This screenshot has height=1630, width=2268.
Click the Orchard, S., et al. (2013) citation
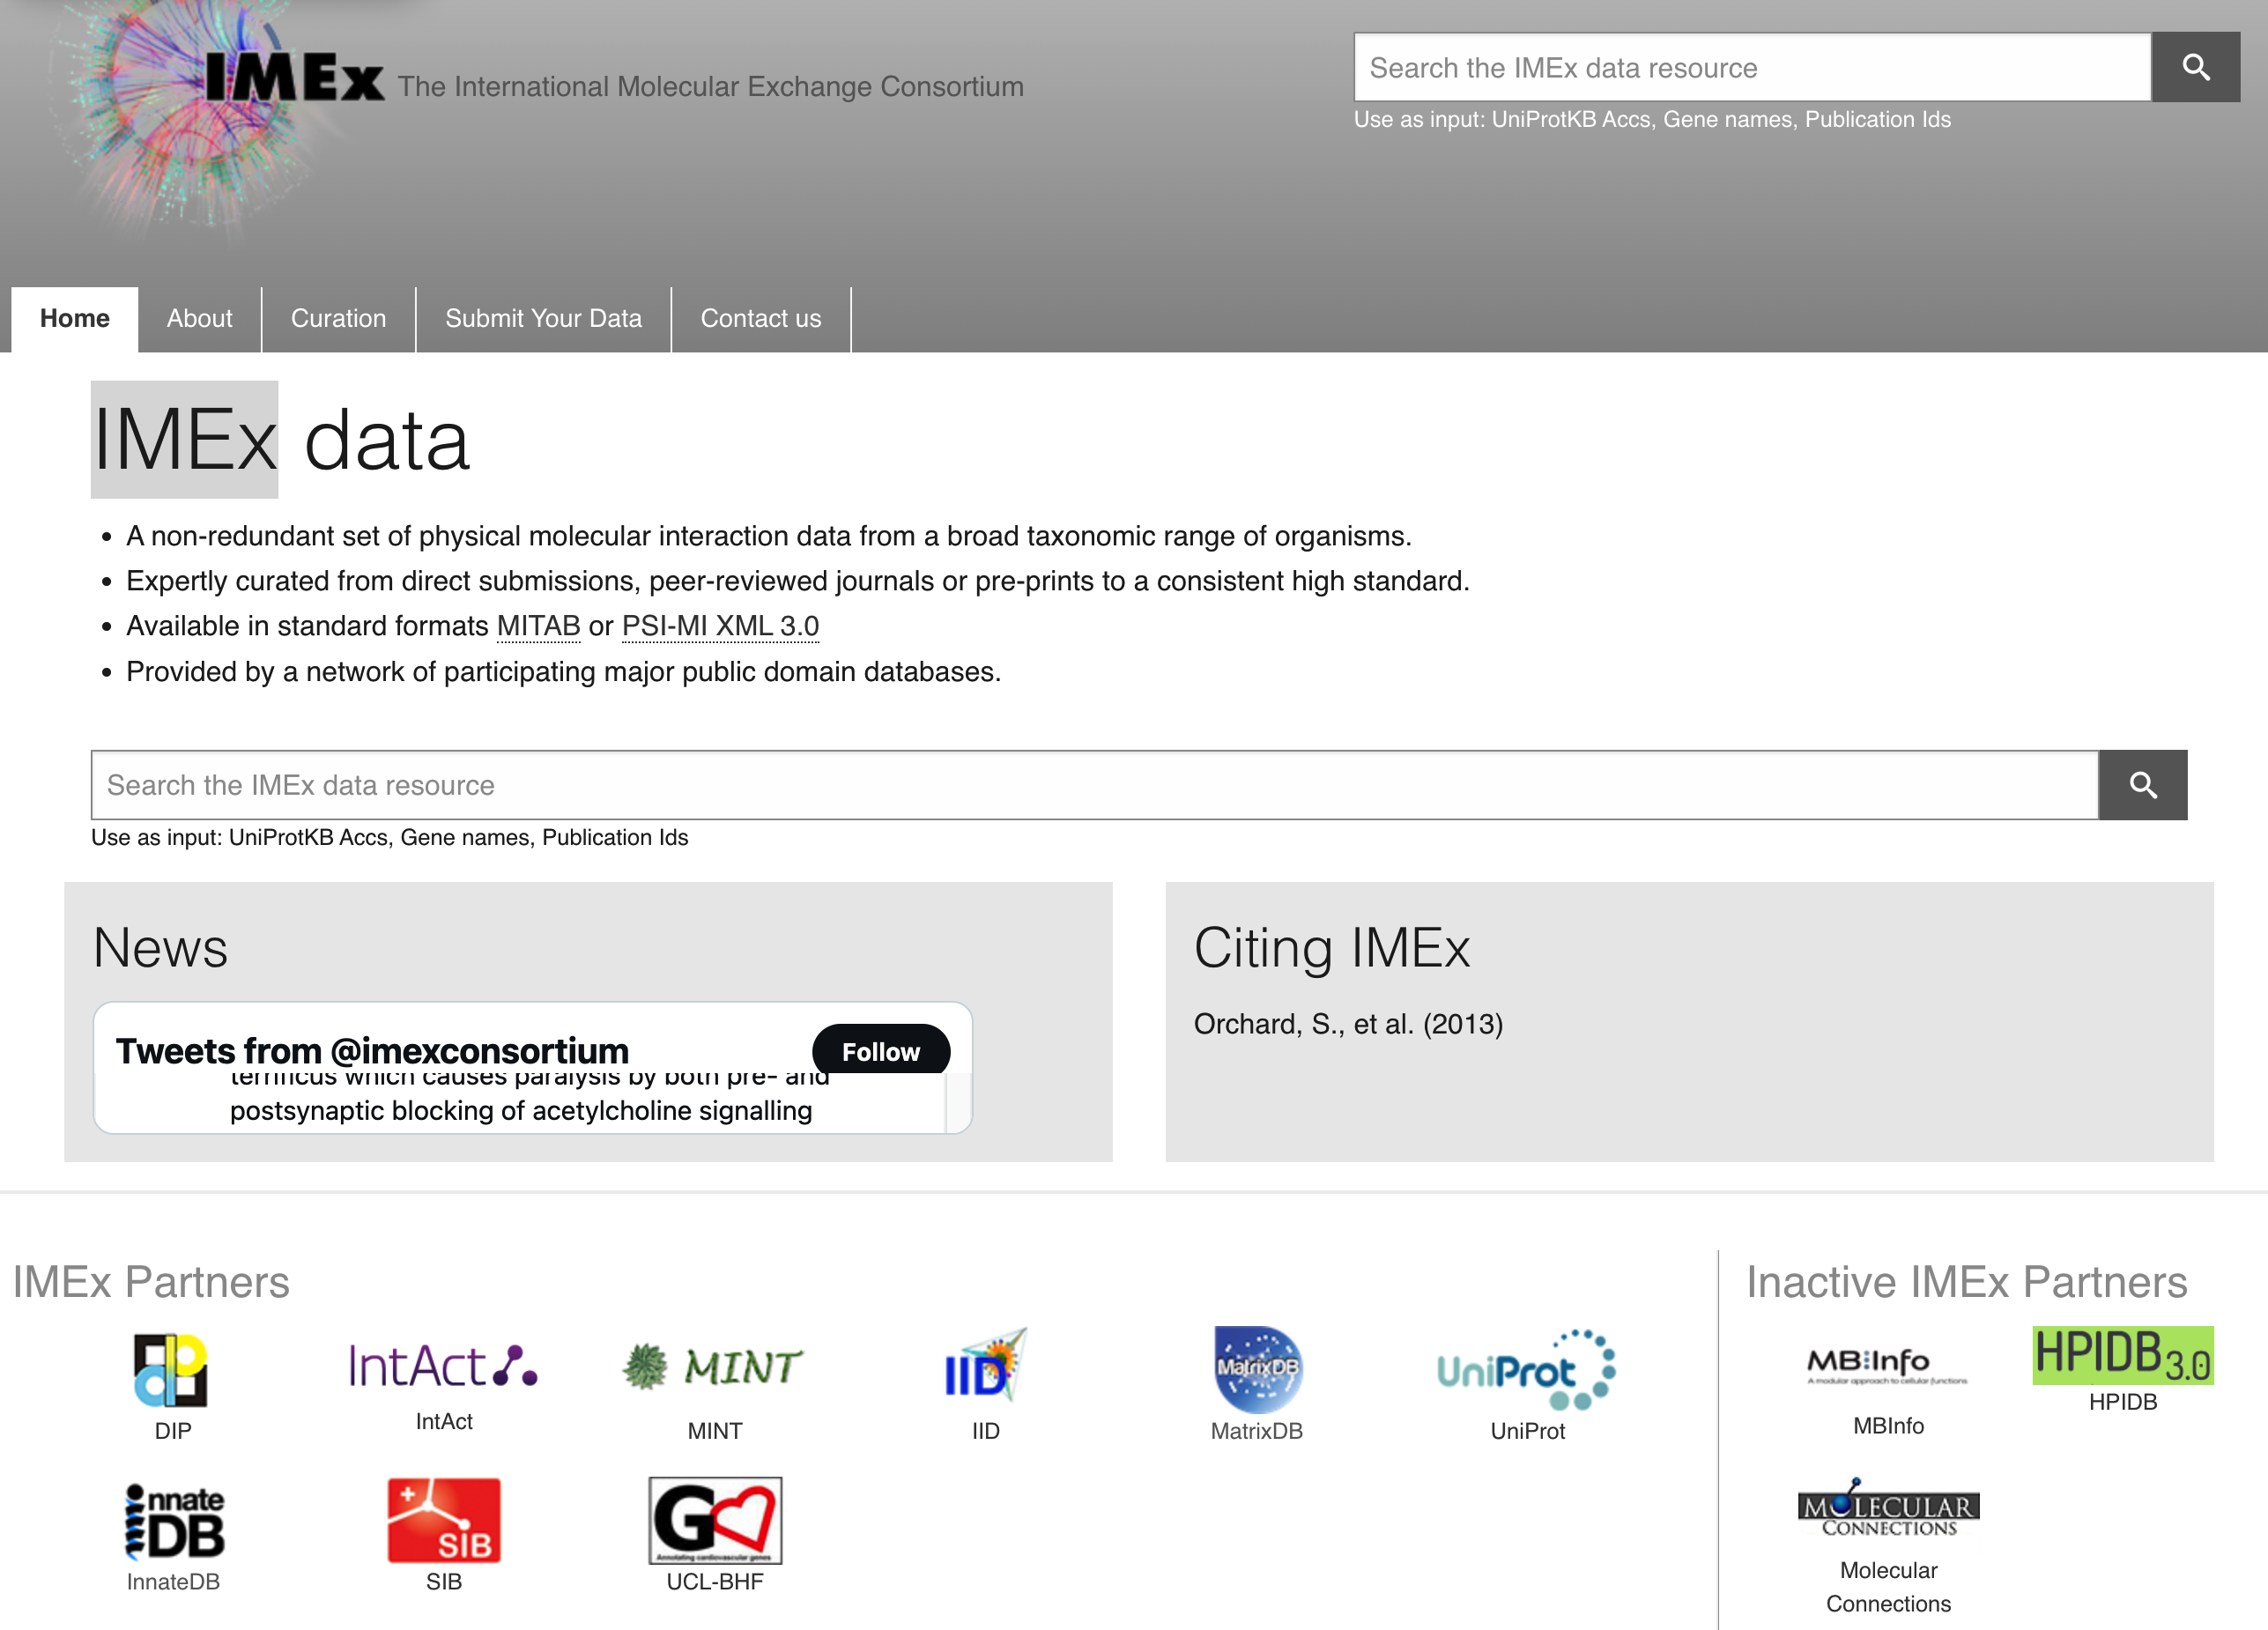click(1348, 1024)
